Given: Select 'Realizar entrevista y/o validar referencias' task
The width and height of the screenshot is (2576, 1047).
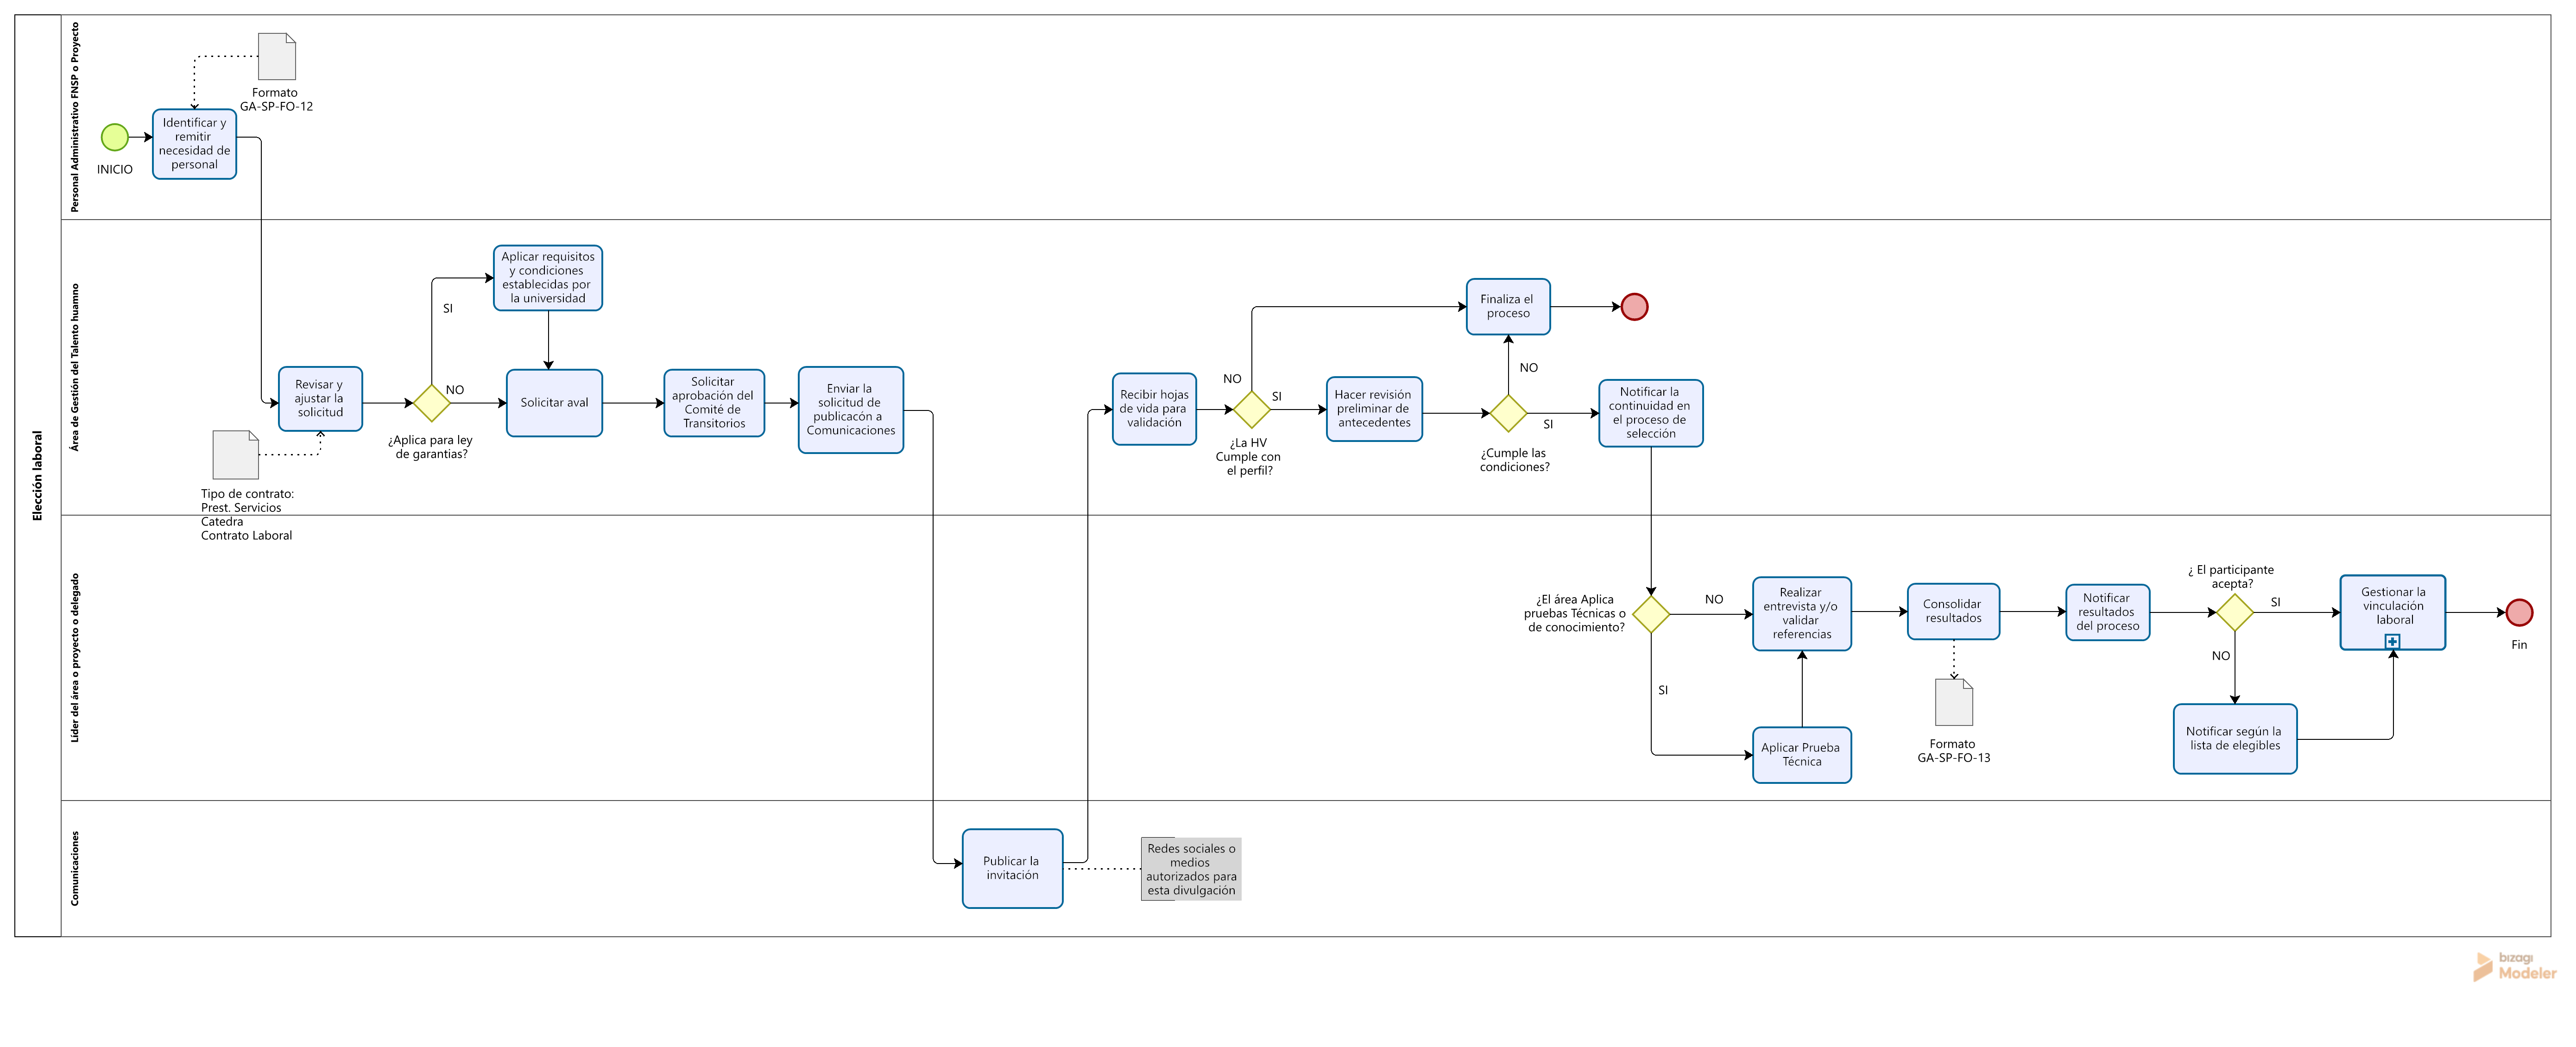Looking at the screenshot, I should [x=1802, y=614].
